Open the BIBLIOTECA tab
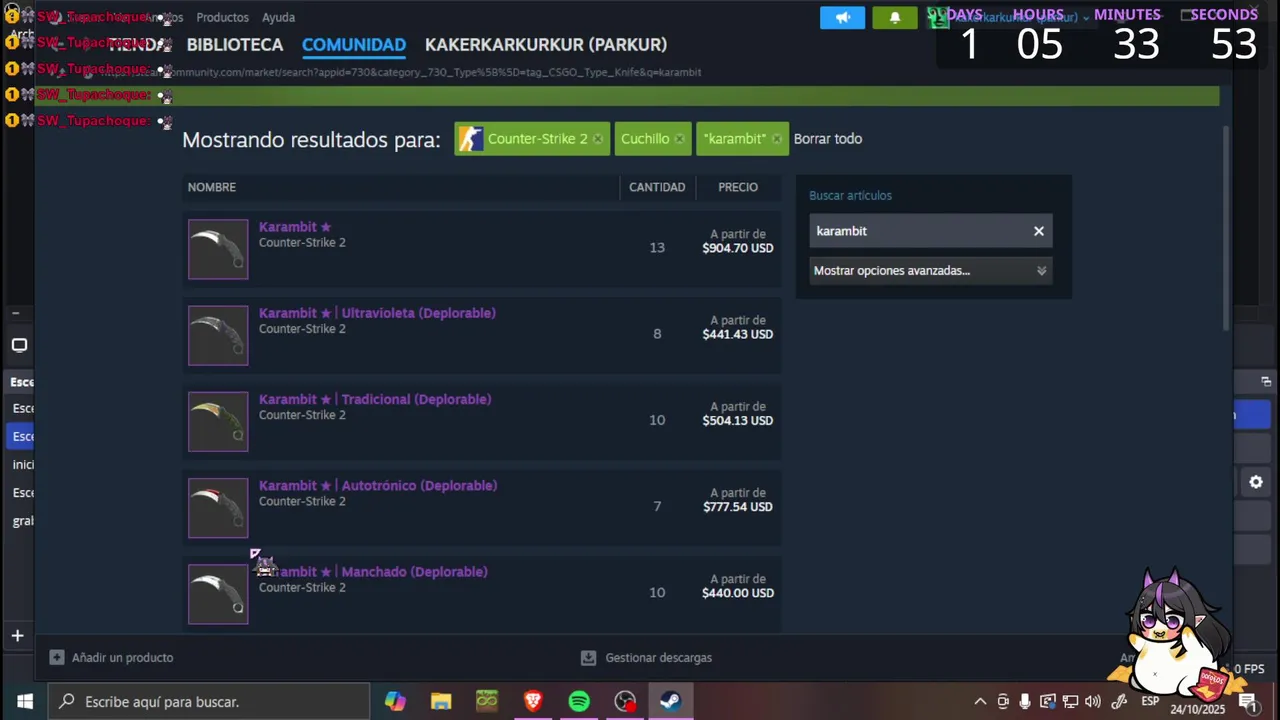This screenshot has width=1280, height=720. [235, 45]
